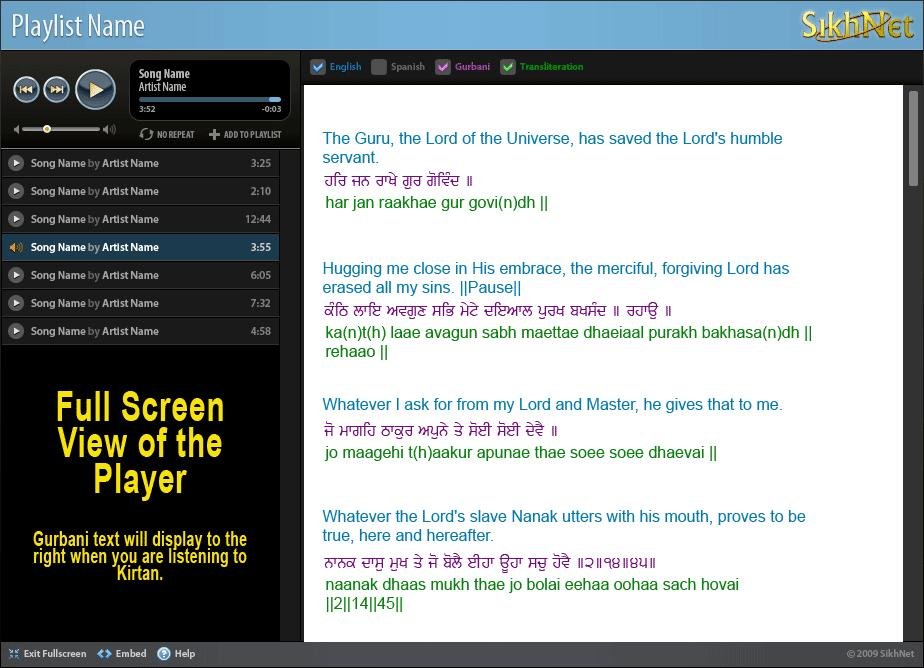This screenshot has width=924, height=668.
Task: Uncheck the English translation checkbox
Action: coord(318,67)
